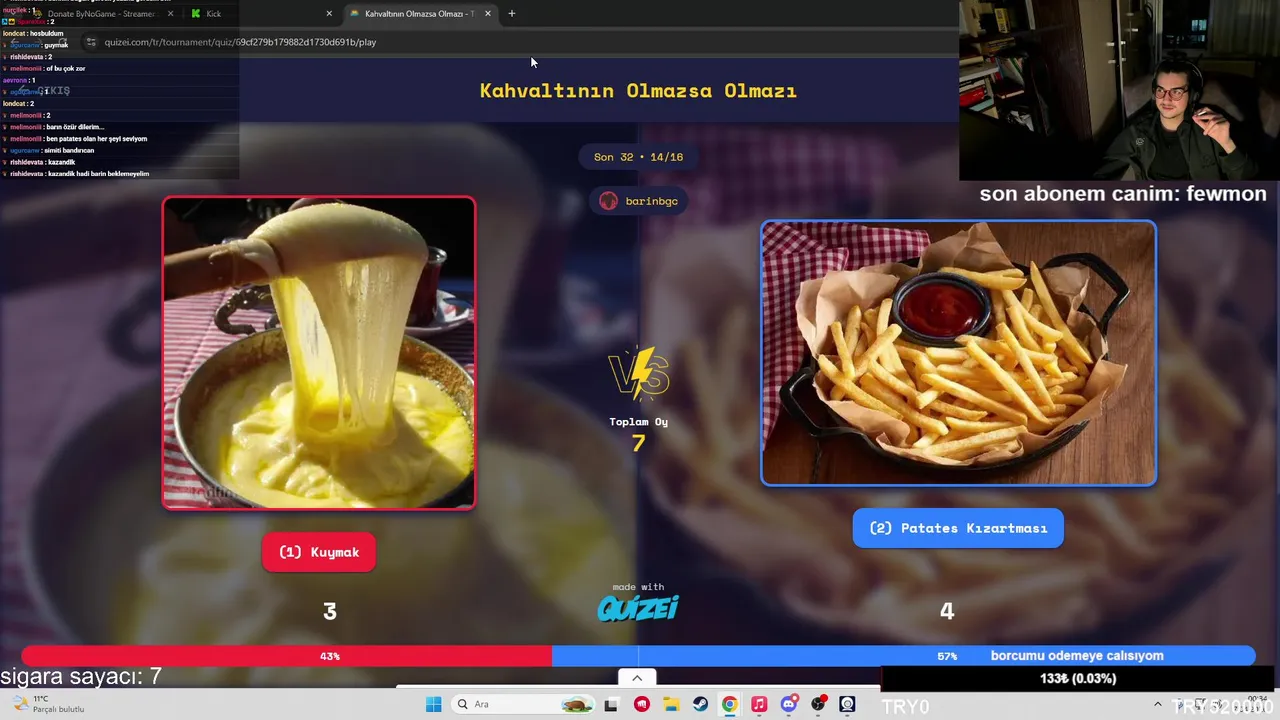Click the quiz title Kahvaltının Olmazsa Olmazı
This screenshot has width=1280, height=720.
pos(638,91)
